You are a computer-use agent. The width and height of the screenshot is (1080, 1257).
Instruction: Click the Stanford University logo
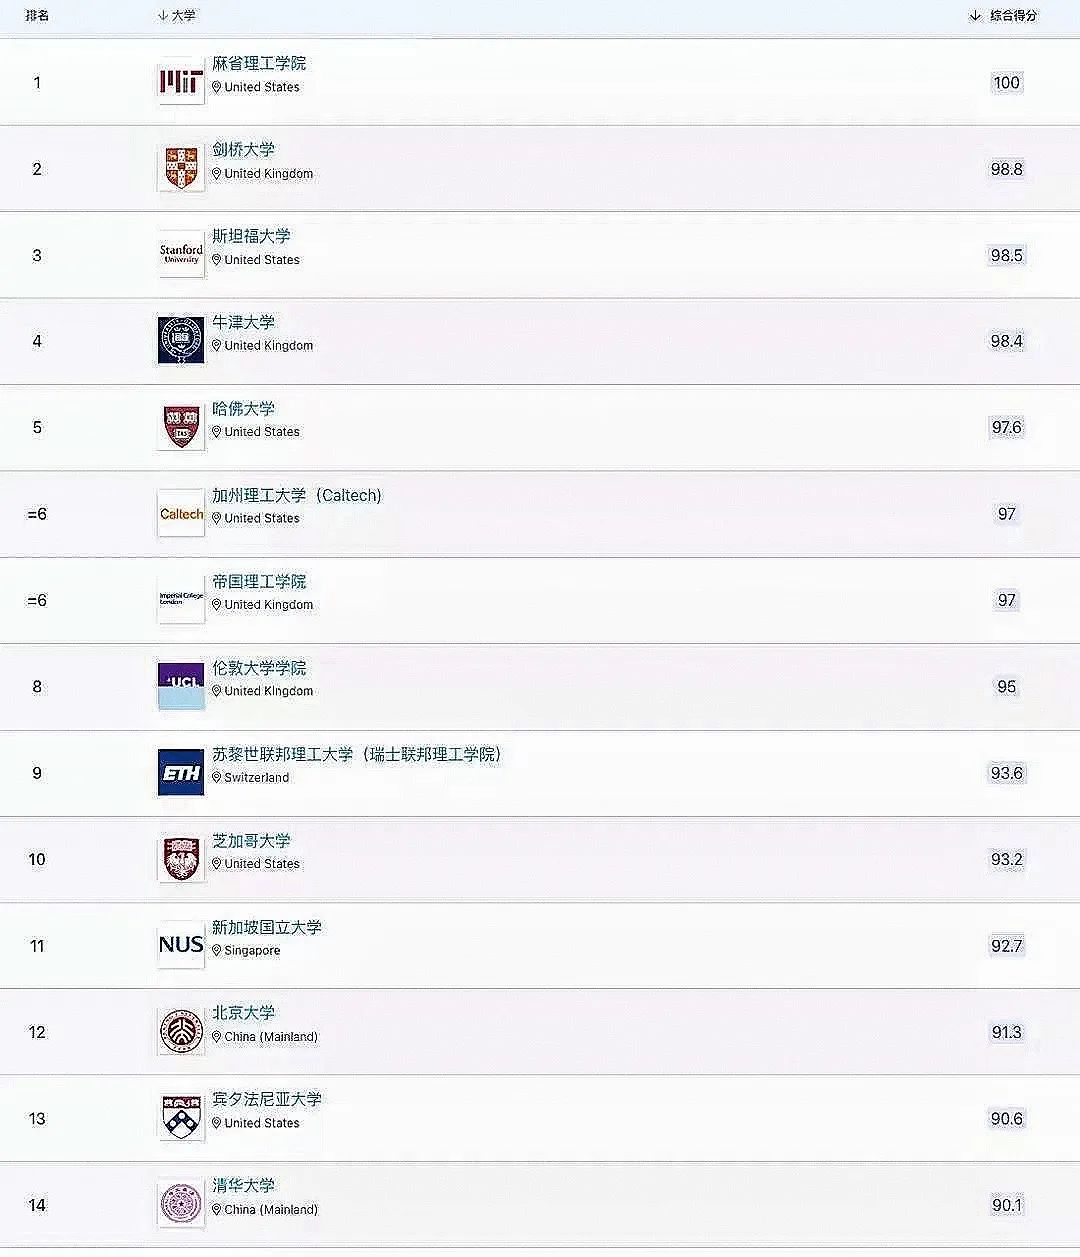(181, 255)
